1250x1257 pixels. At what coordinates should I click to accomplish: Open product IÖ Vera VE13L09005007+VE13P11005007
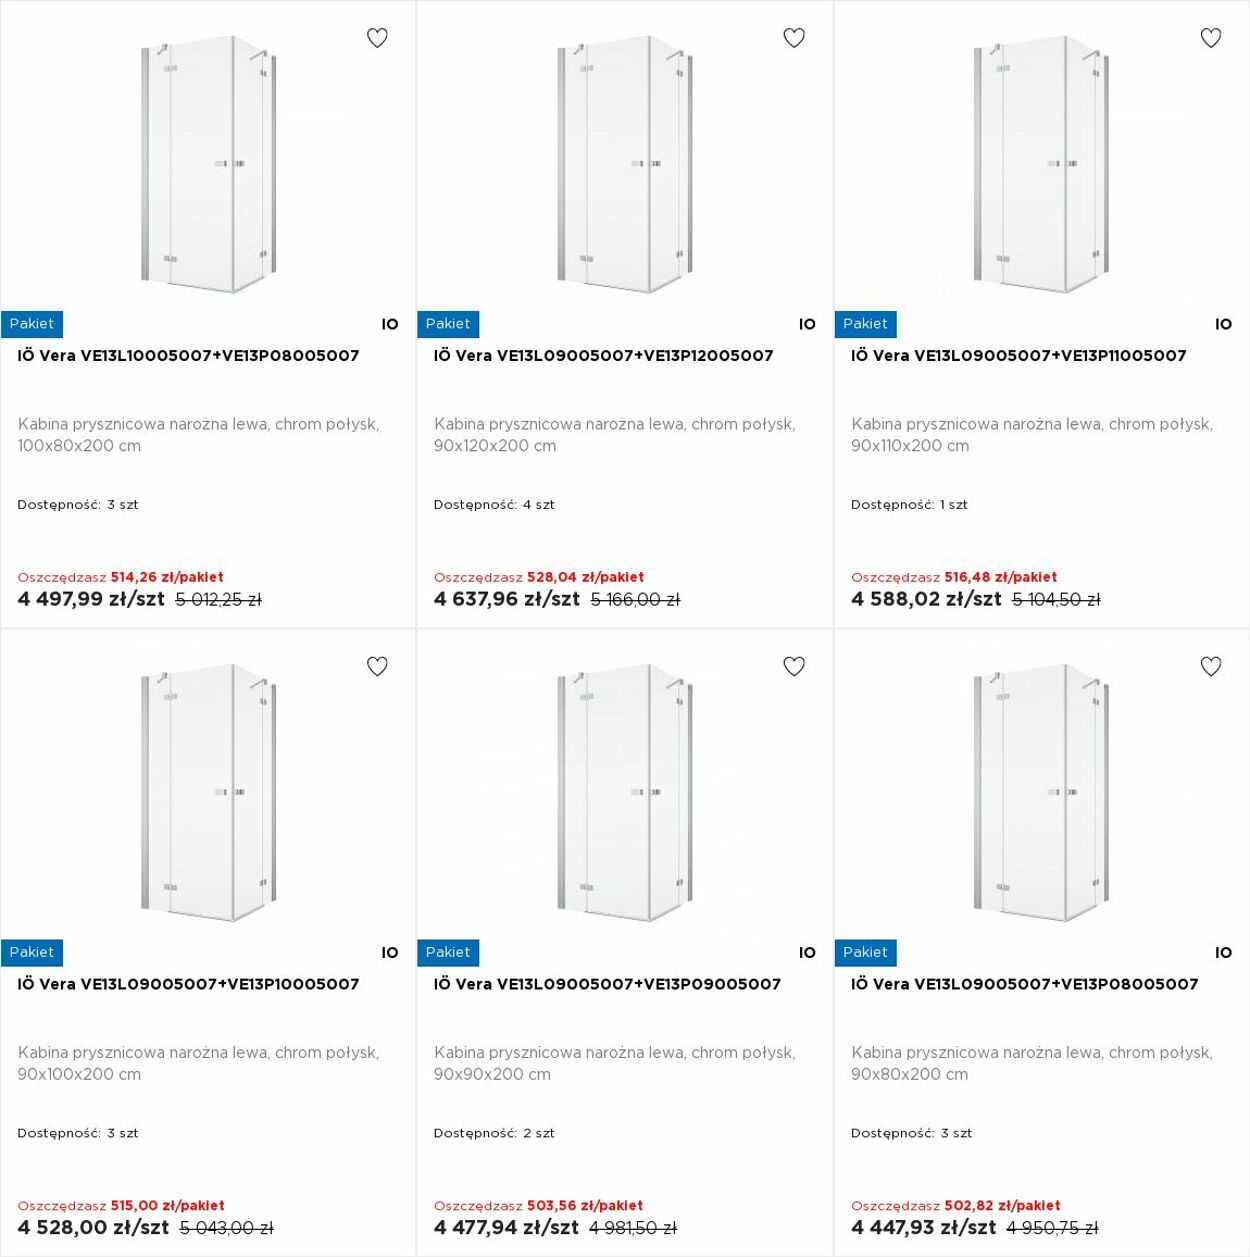click(x=1018, y=356)
